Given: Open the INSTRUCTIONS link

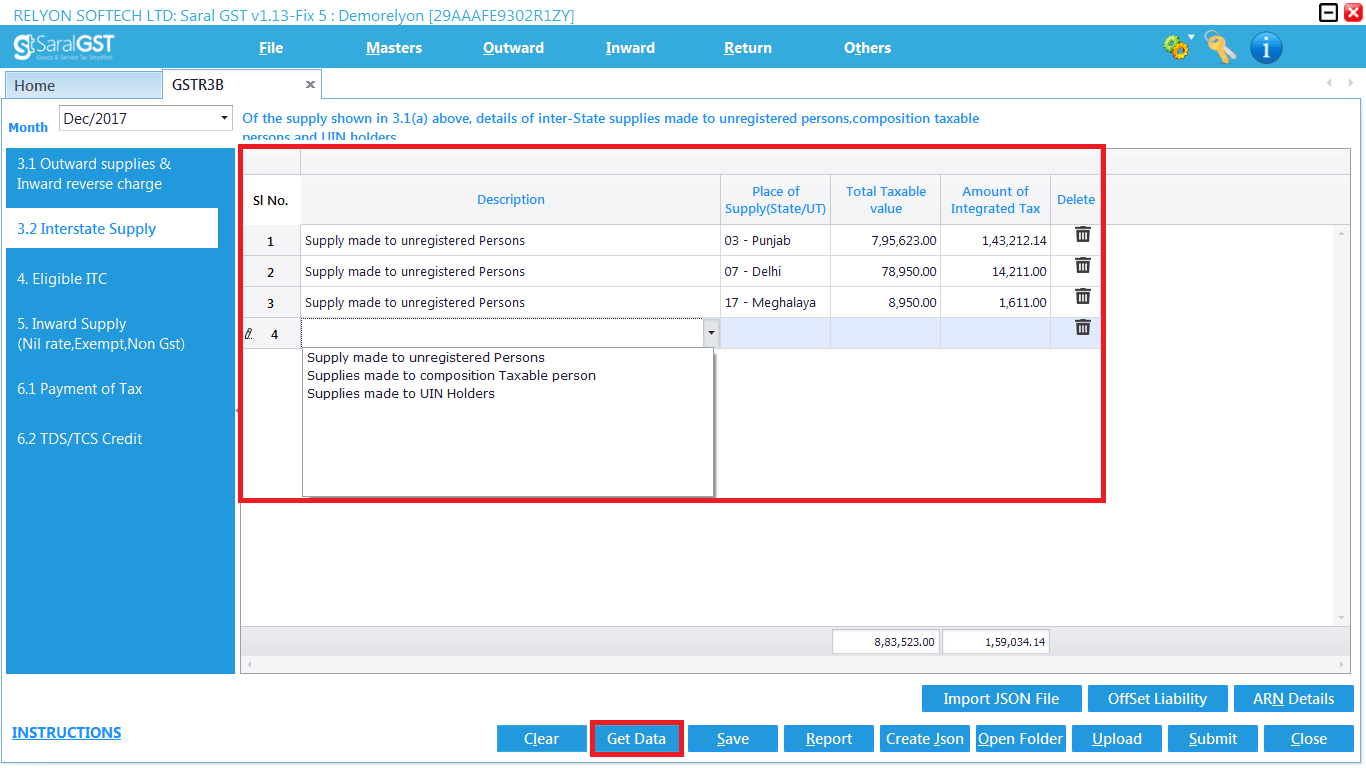Looking at the screenshot, I should click(x=66, y=732).
